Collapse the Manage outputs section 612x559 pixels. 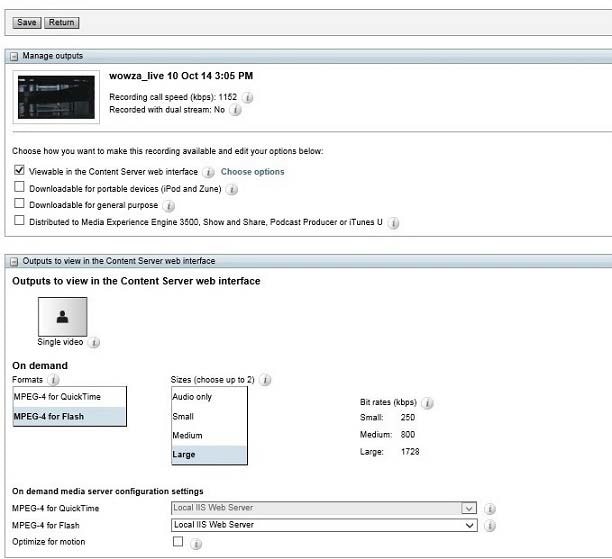tap(14, 56)
